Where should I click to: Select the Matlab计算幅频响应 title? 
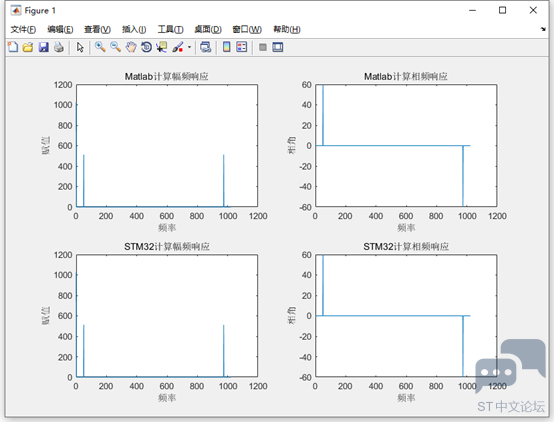point(166,76)
